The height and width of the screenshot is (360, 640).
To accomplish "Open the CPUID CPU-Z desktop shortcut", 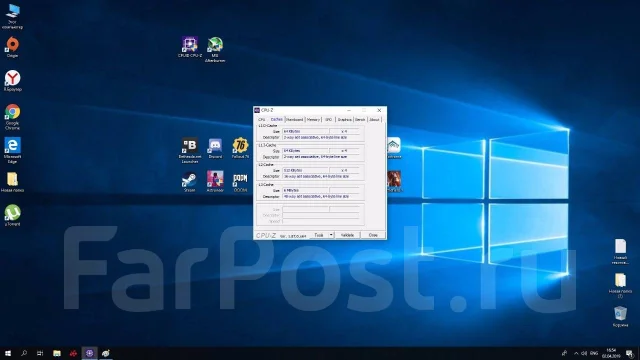I will 190,47.
